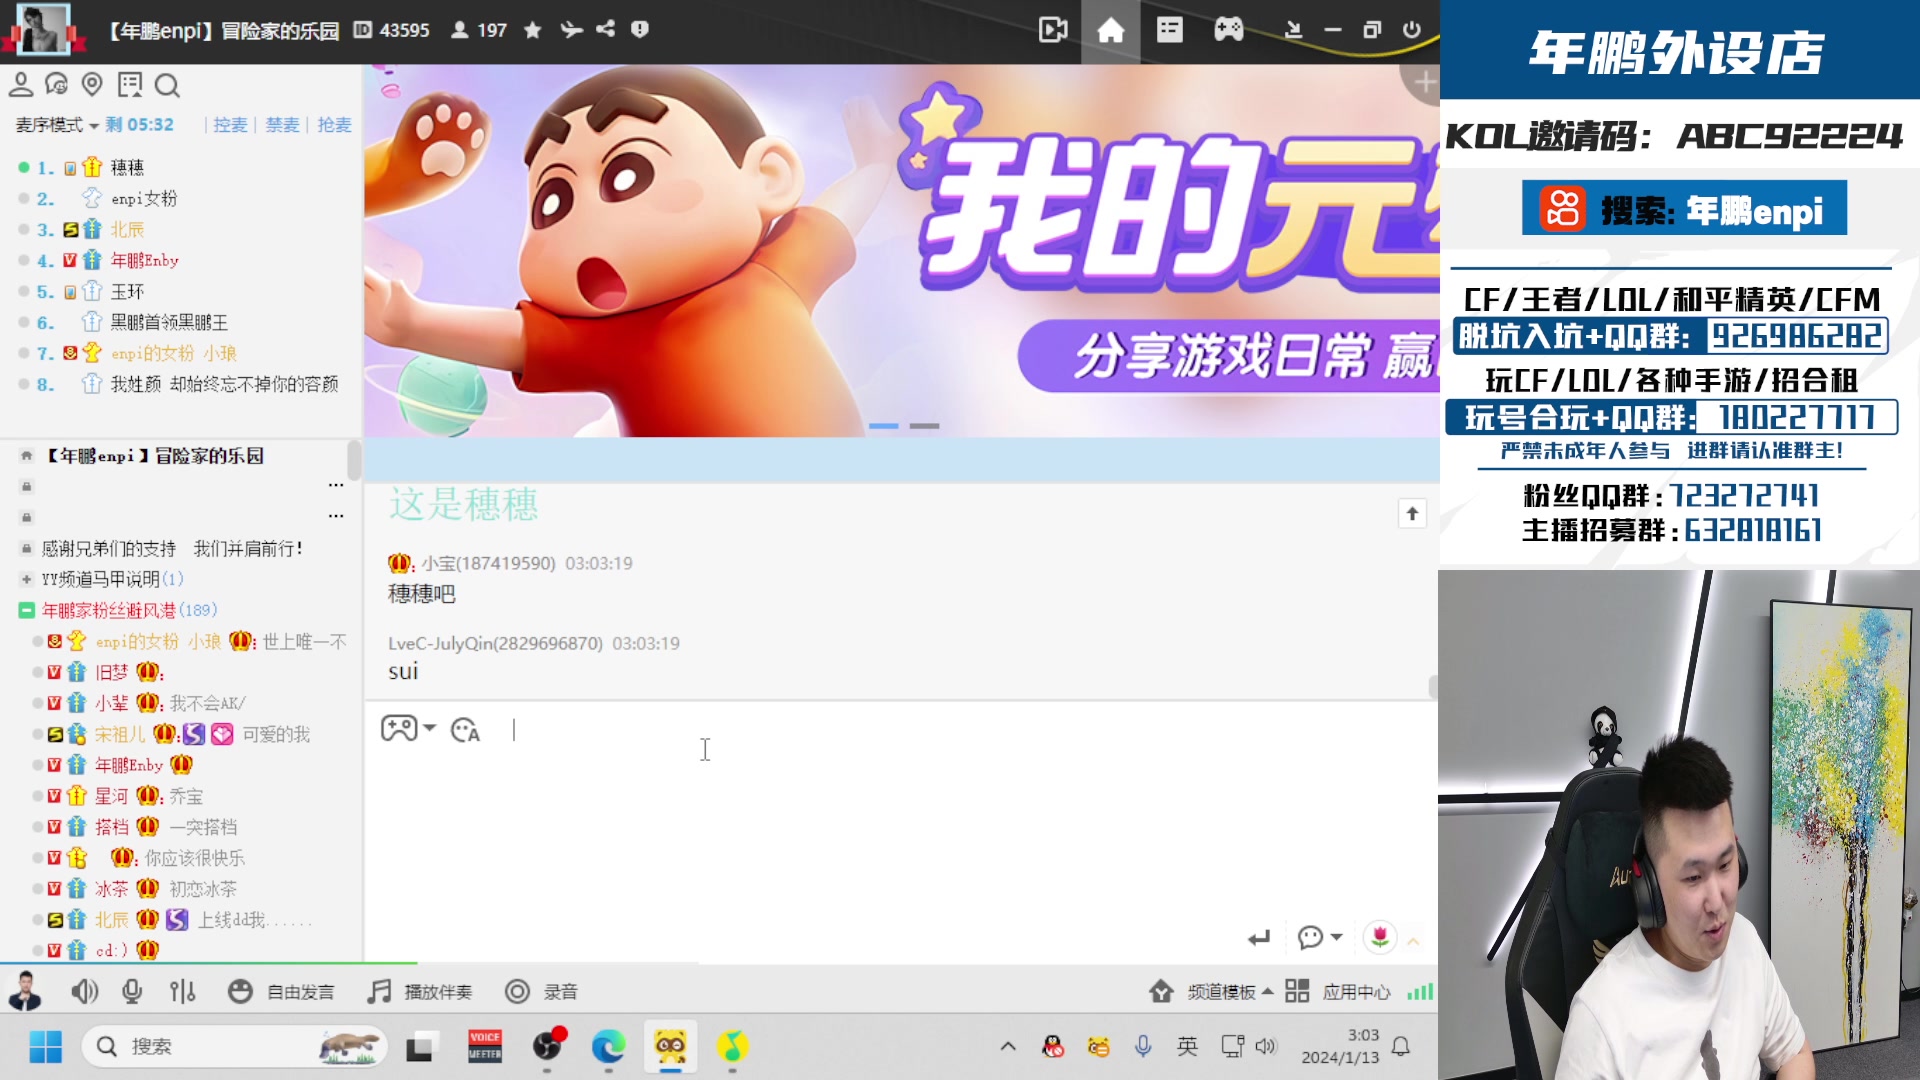Click the share icon in title bar
The height and width of the screenshot is (1080, 1920).
click(x=605, y=29)
